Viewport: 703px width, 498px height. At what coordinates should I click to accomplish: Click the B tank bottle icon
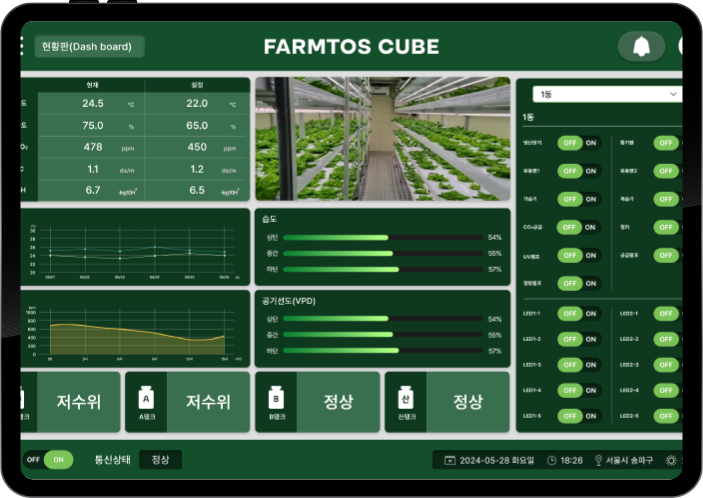276,397
